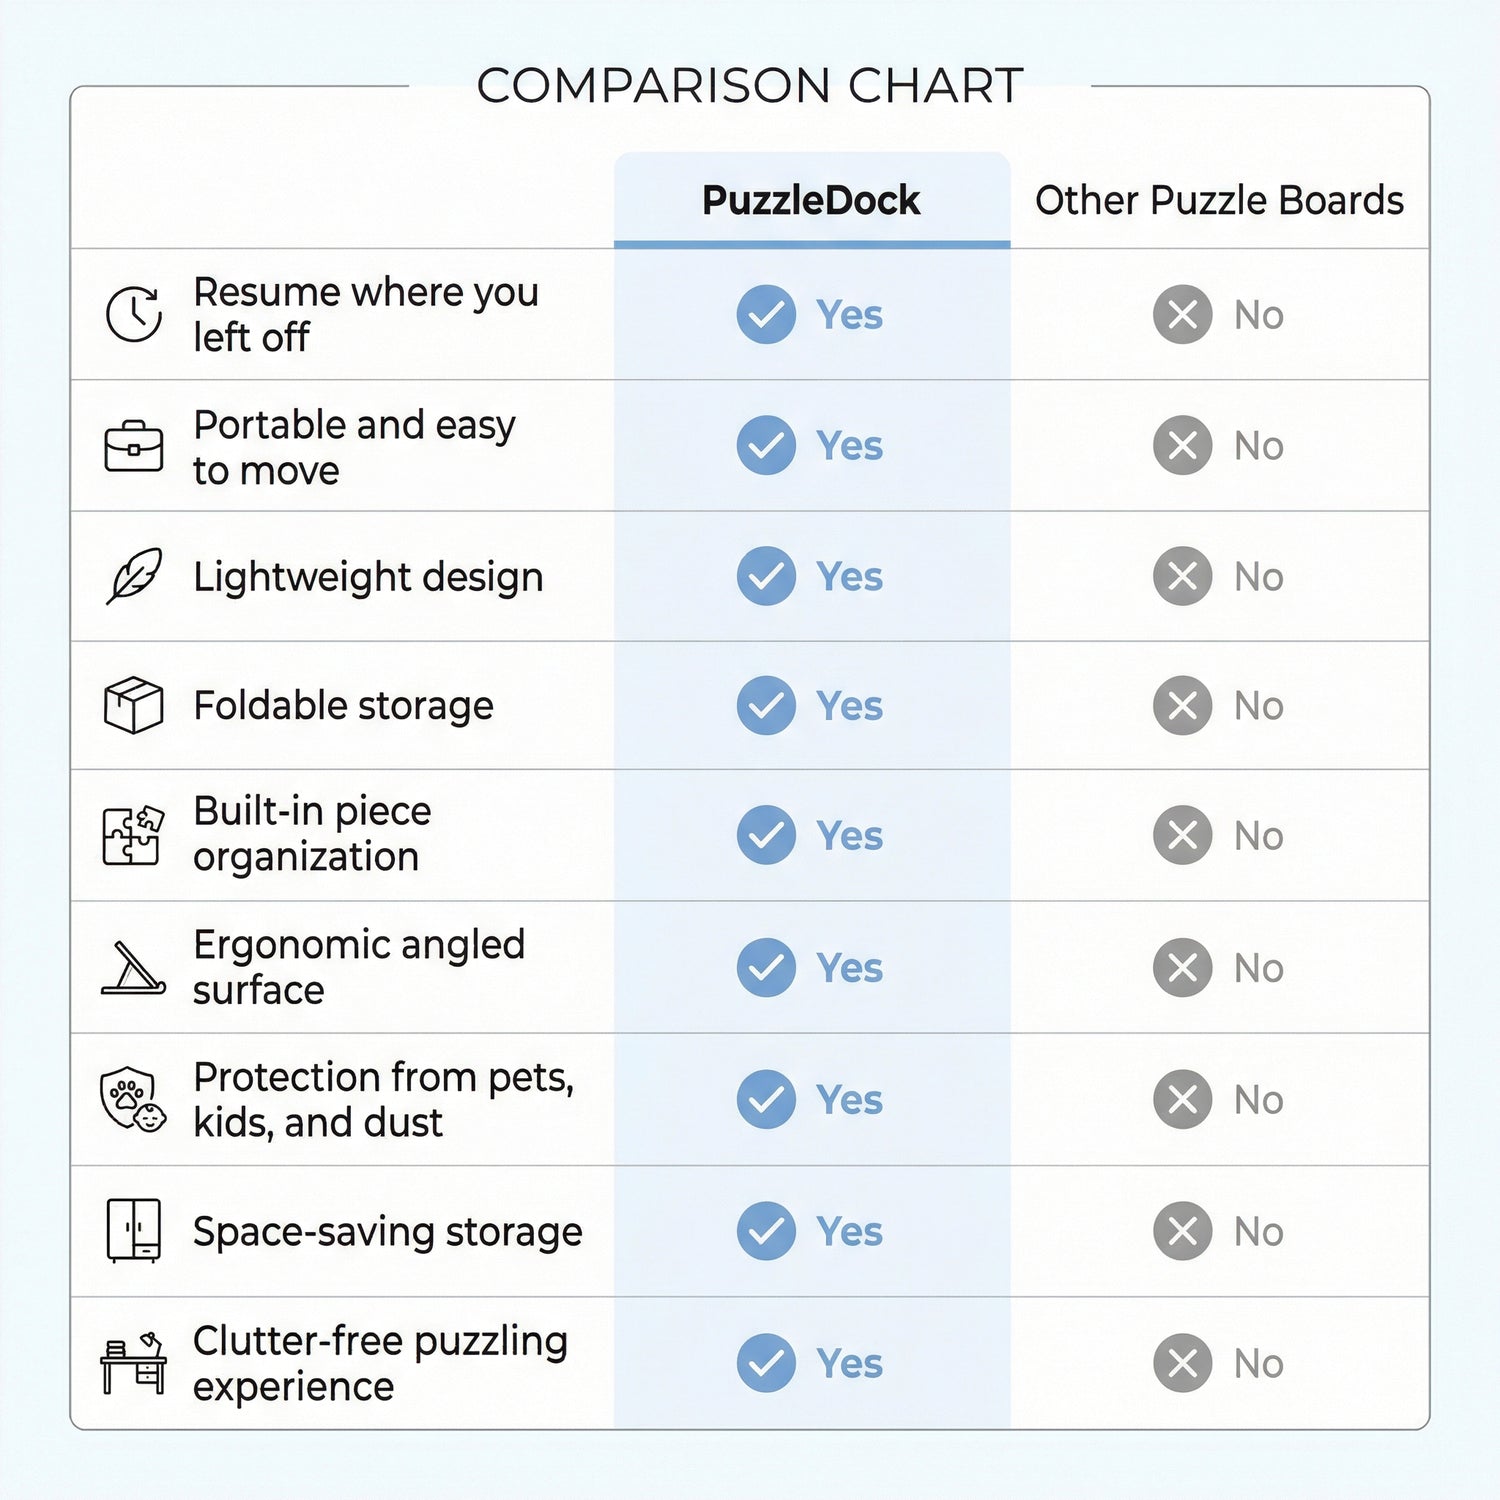Click the desk icon for Clutter-free puzzling experience
Screen dimensions: 1500x1500
(x=133, y=1363)
